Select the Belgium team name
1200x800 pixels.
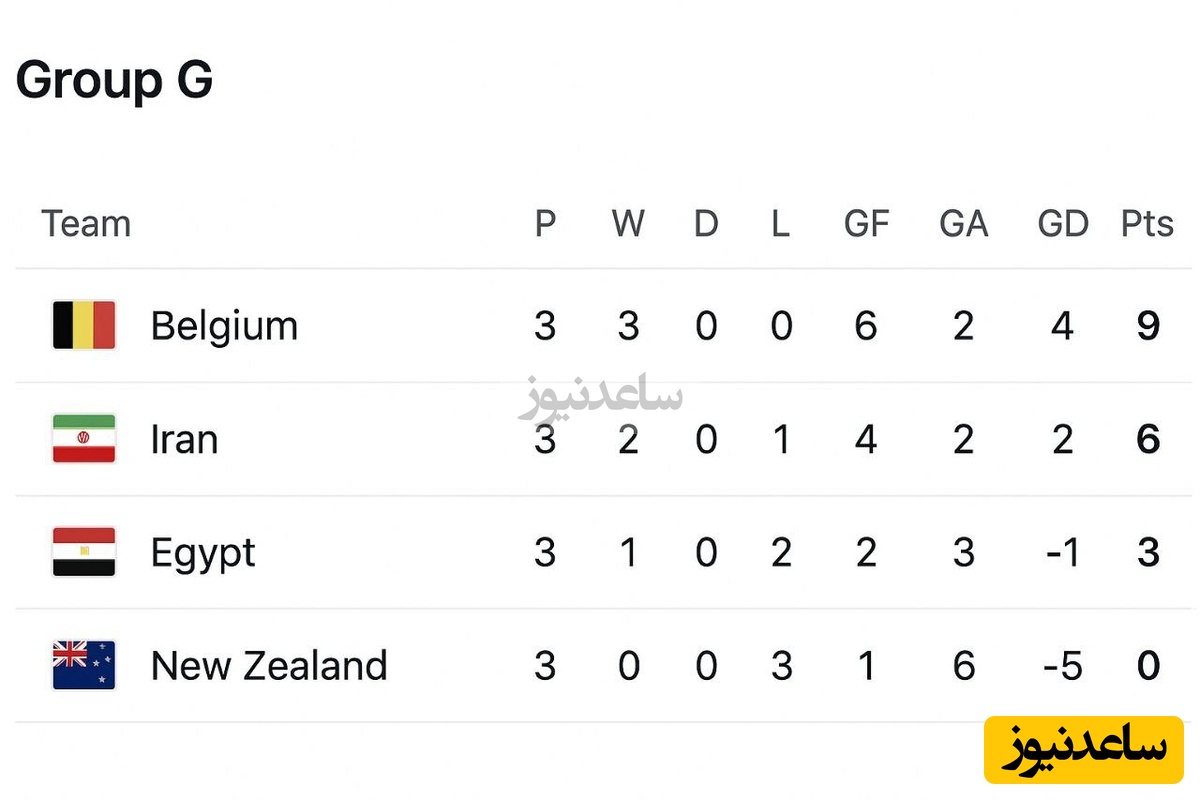(224, 326)
